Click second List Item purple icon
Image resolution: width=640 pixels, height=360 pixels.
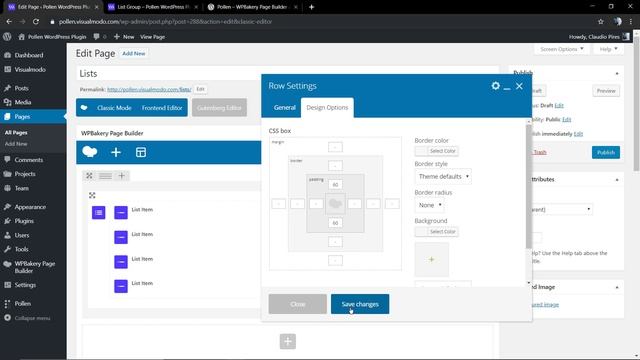(x=121, y=237)
